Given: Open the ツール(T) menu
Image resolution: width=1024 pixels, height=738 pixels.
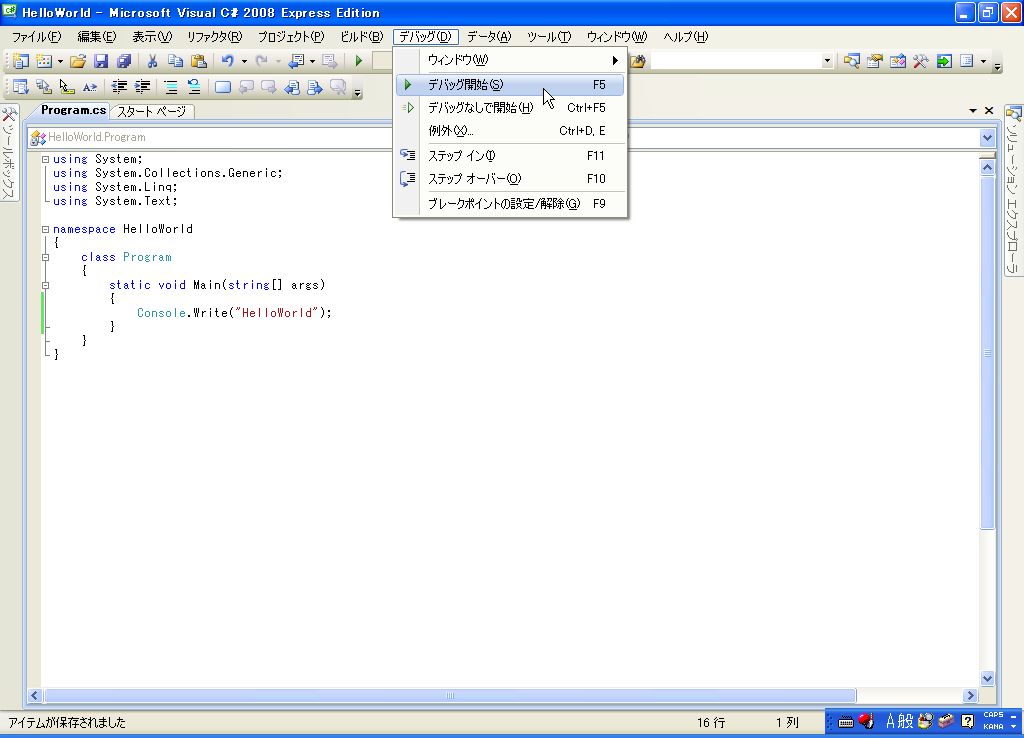Looking at the screenshot, I should (x=549, y=37).
